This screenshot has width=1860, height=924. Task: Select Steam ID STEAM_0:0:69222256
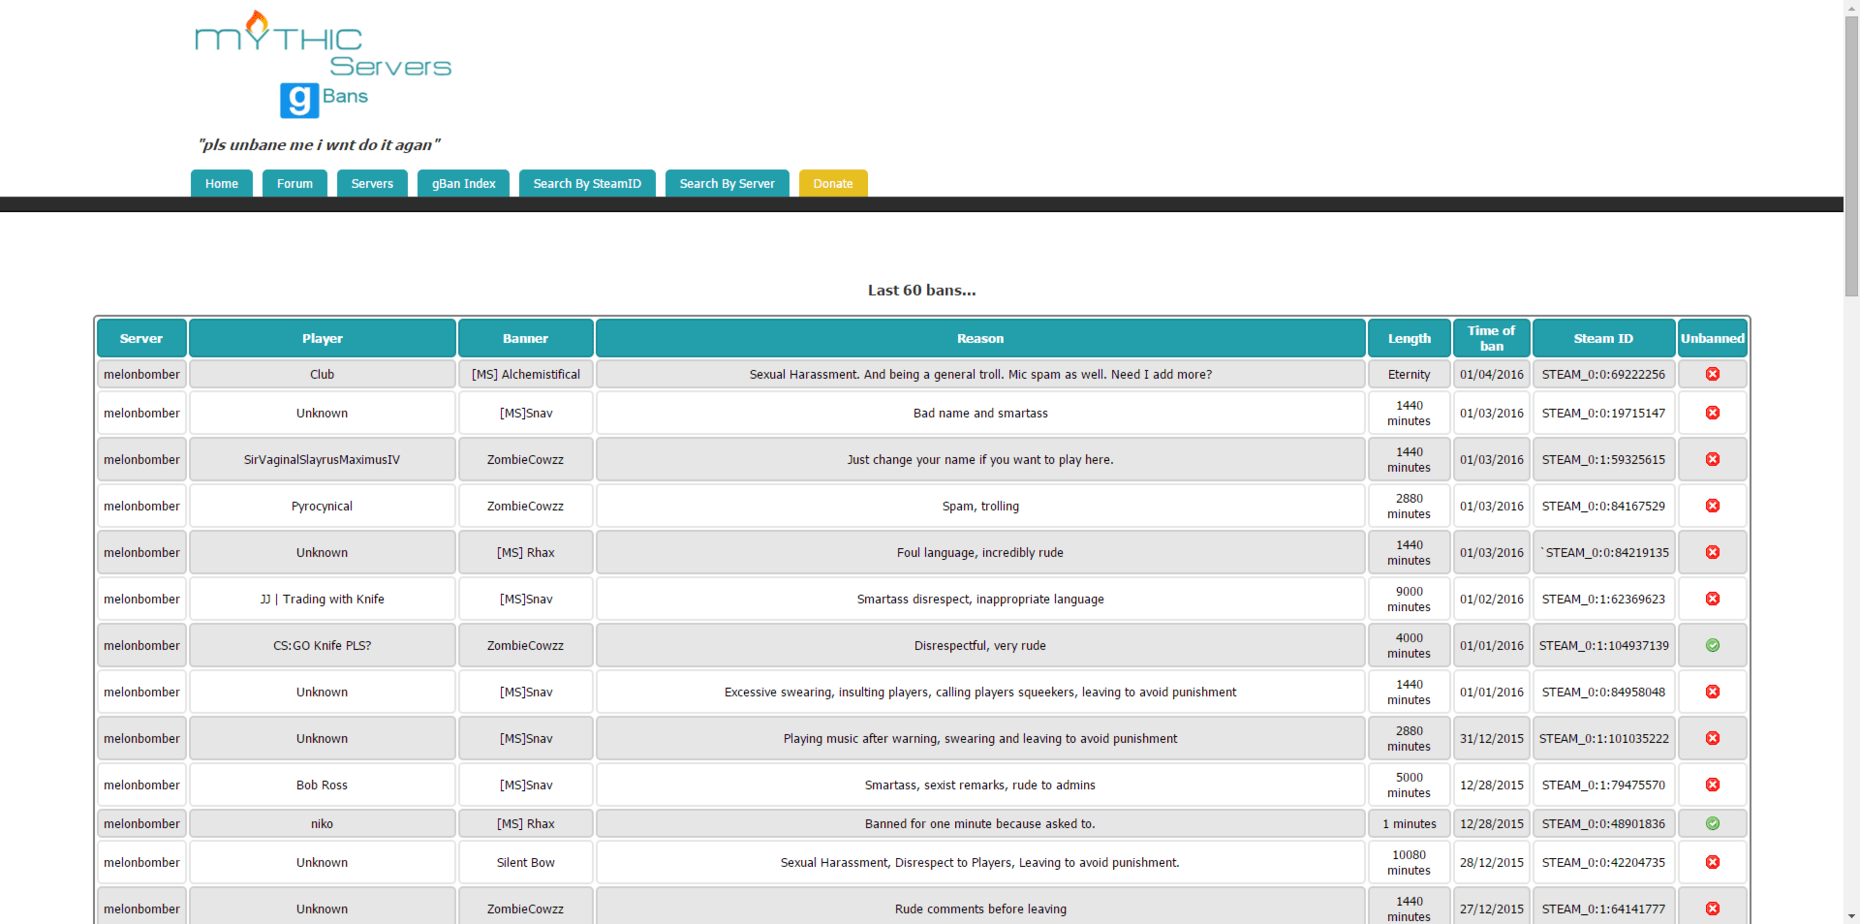1603,374
